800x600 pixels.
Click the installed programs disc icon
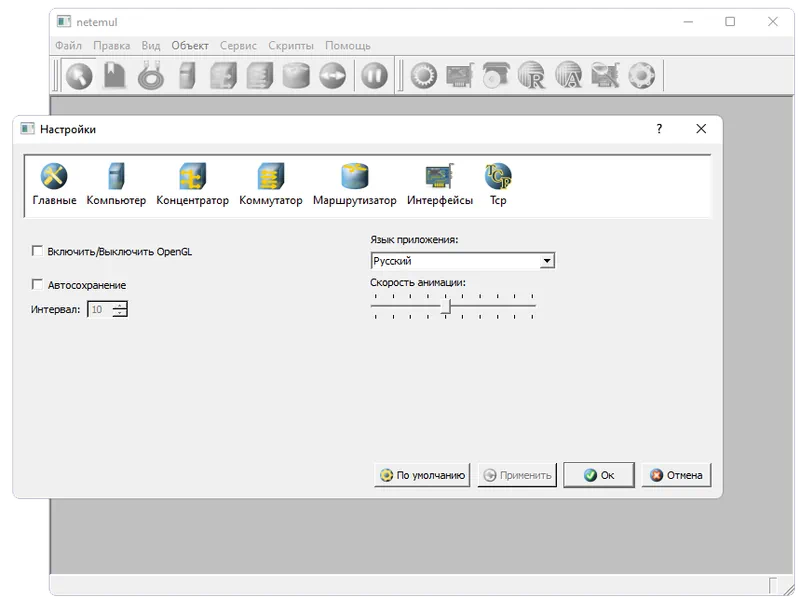coord(495,76)
